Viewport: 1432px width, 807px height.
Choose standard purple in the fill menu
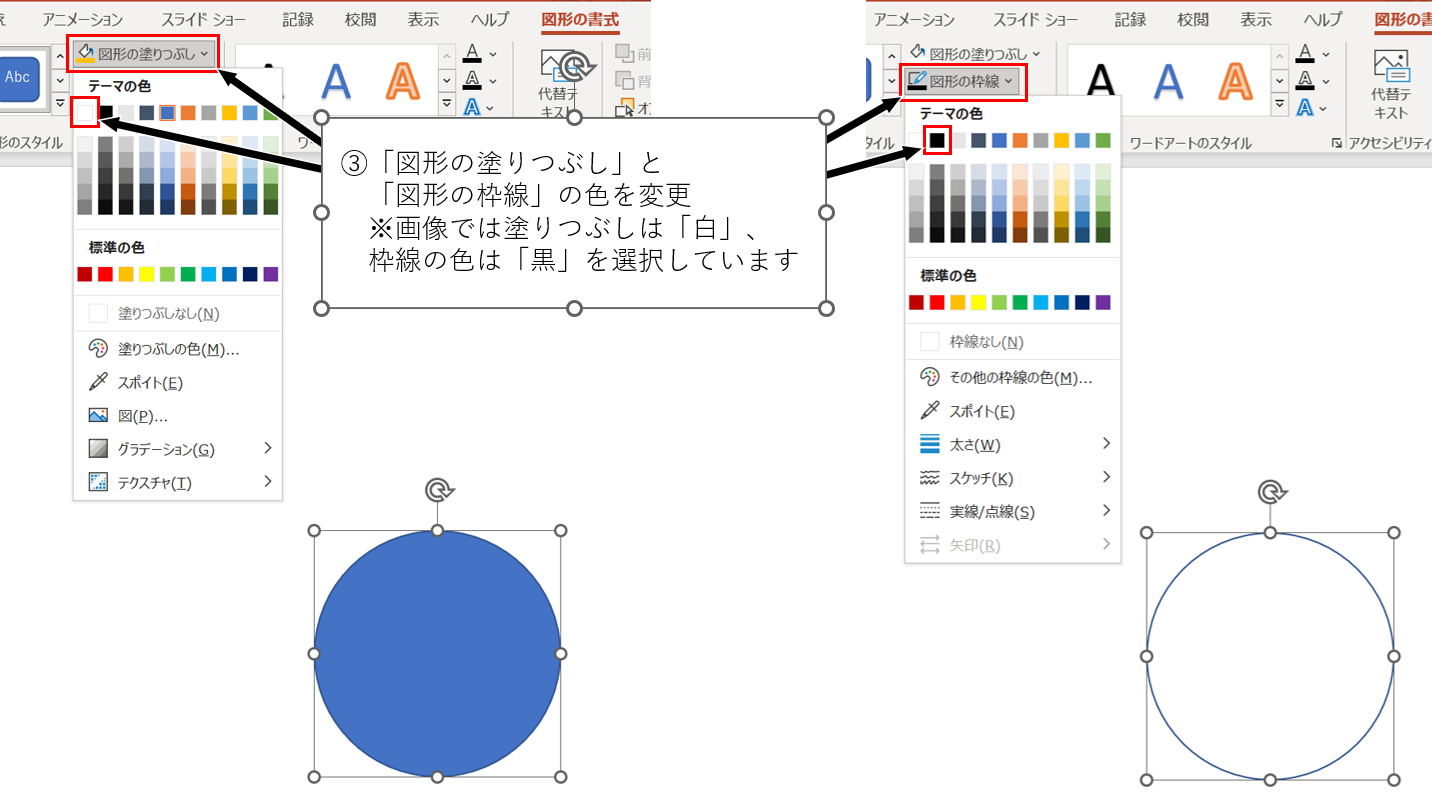pos(271,274)
